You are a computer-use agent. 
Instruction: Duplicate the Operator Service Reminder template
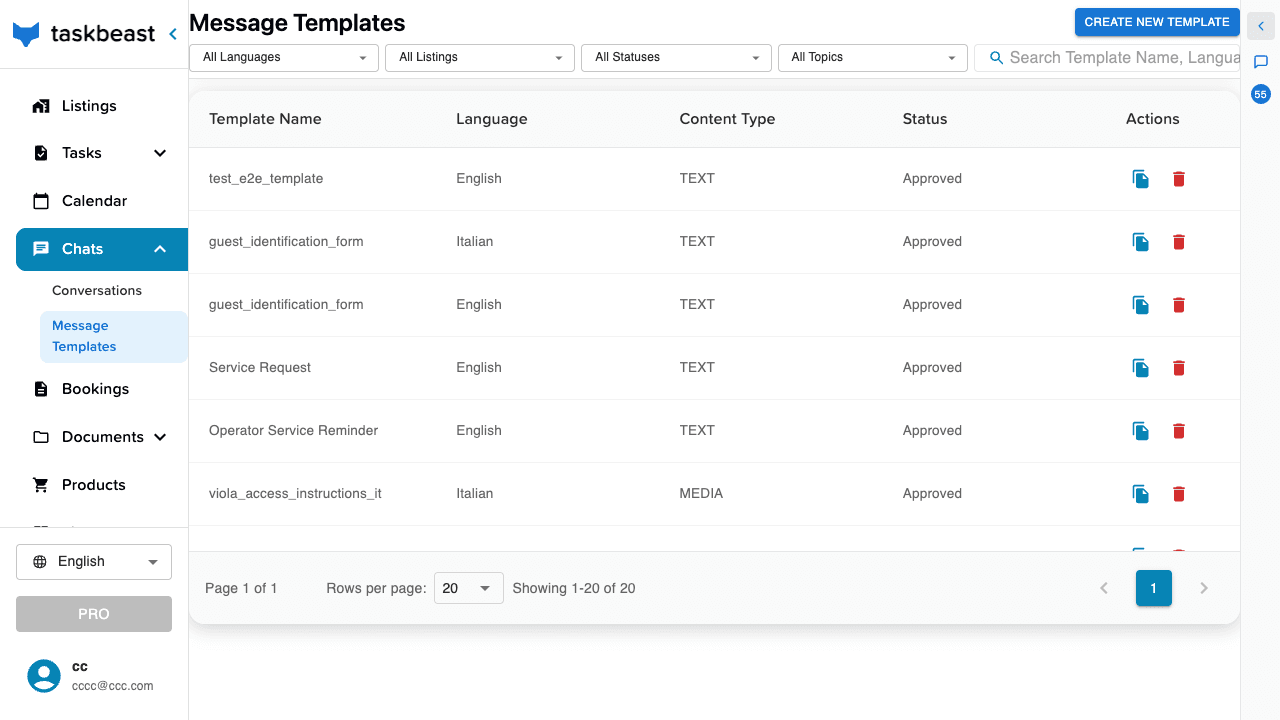[x=1140, y=431]
